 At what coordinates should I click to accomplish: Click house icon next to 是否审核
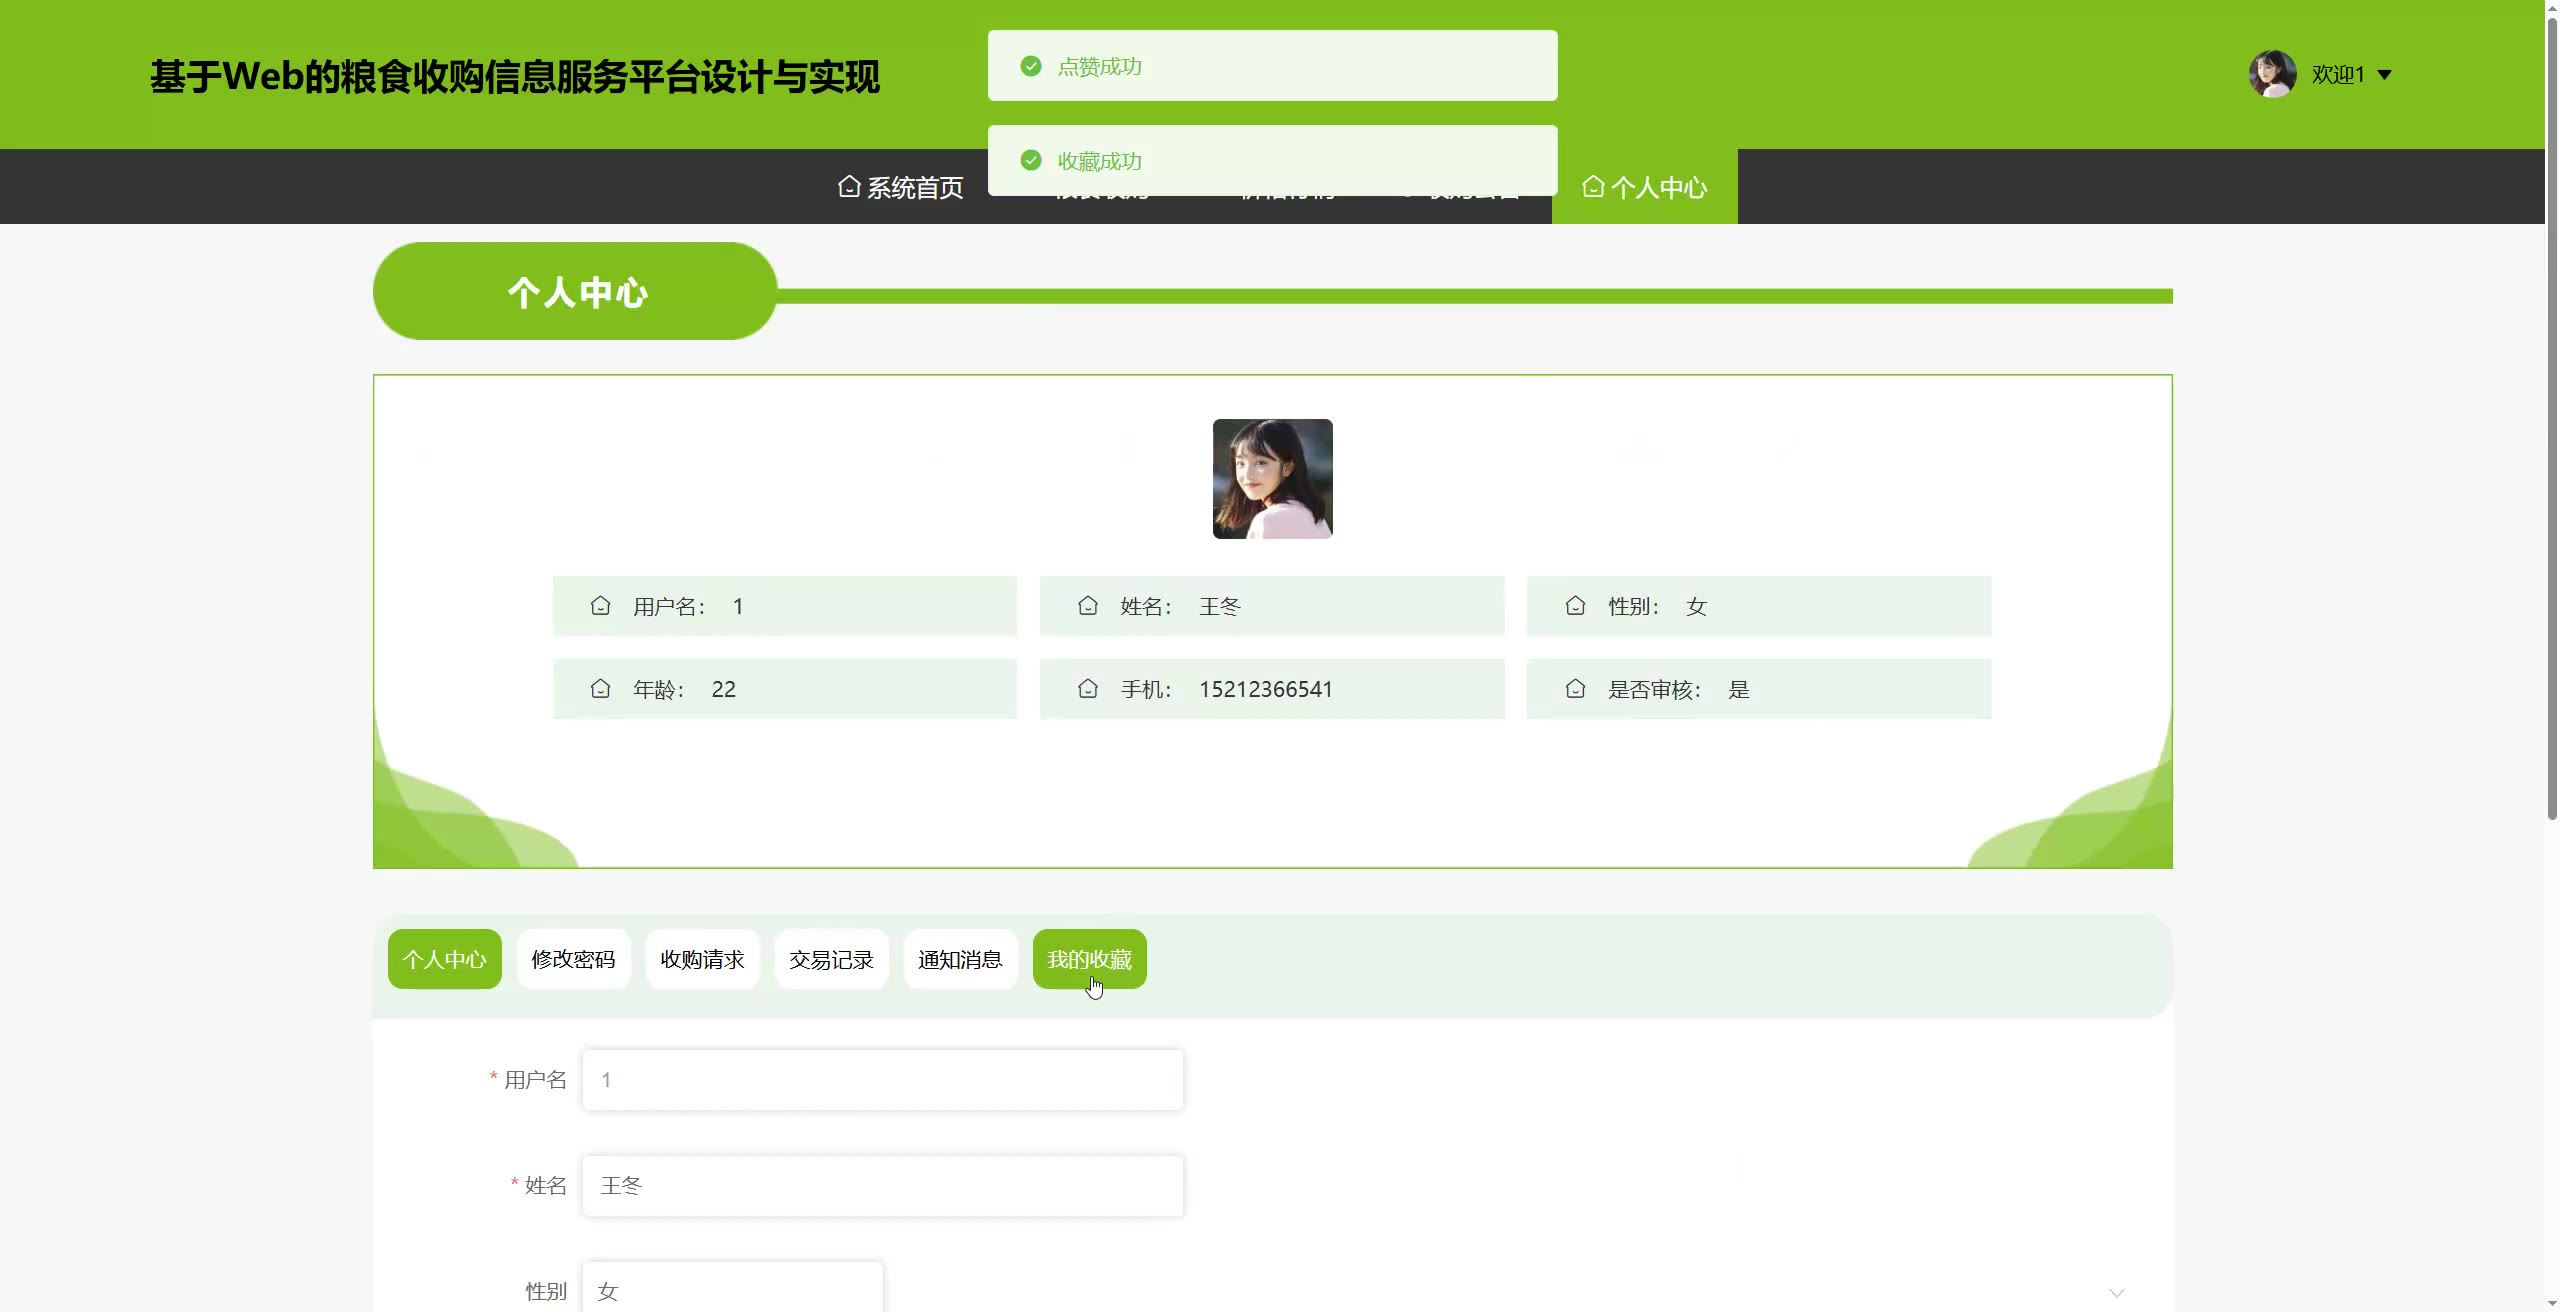pos(1575,689)
